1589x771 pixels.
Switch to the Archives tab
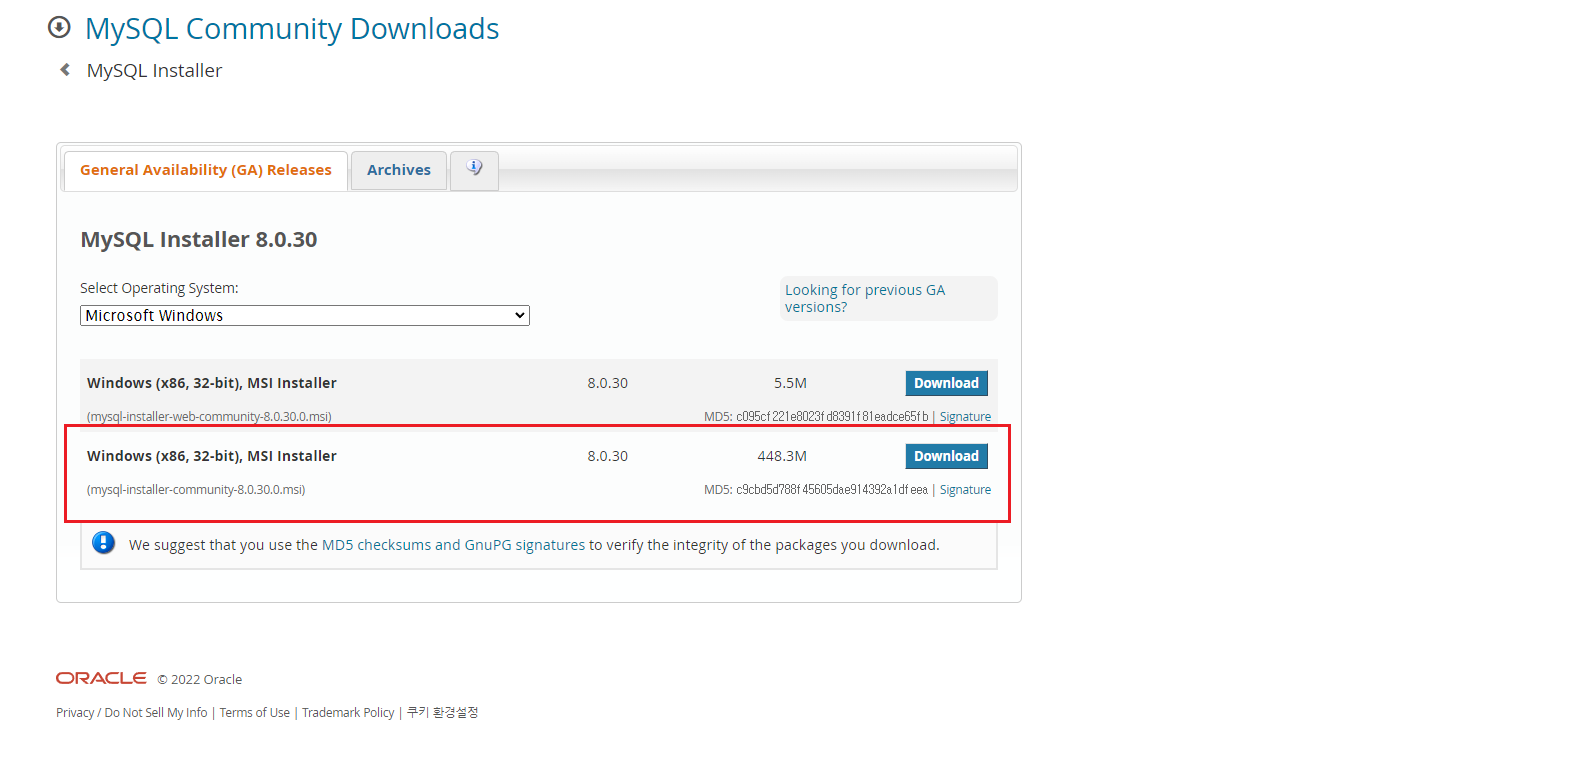coord(399,171)
